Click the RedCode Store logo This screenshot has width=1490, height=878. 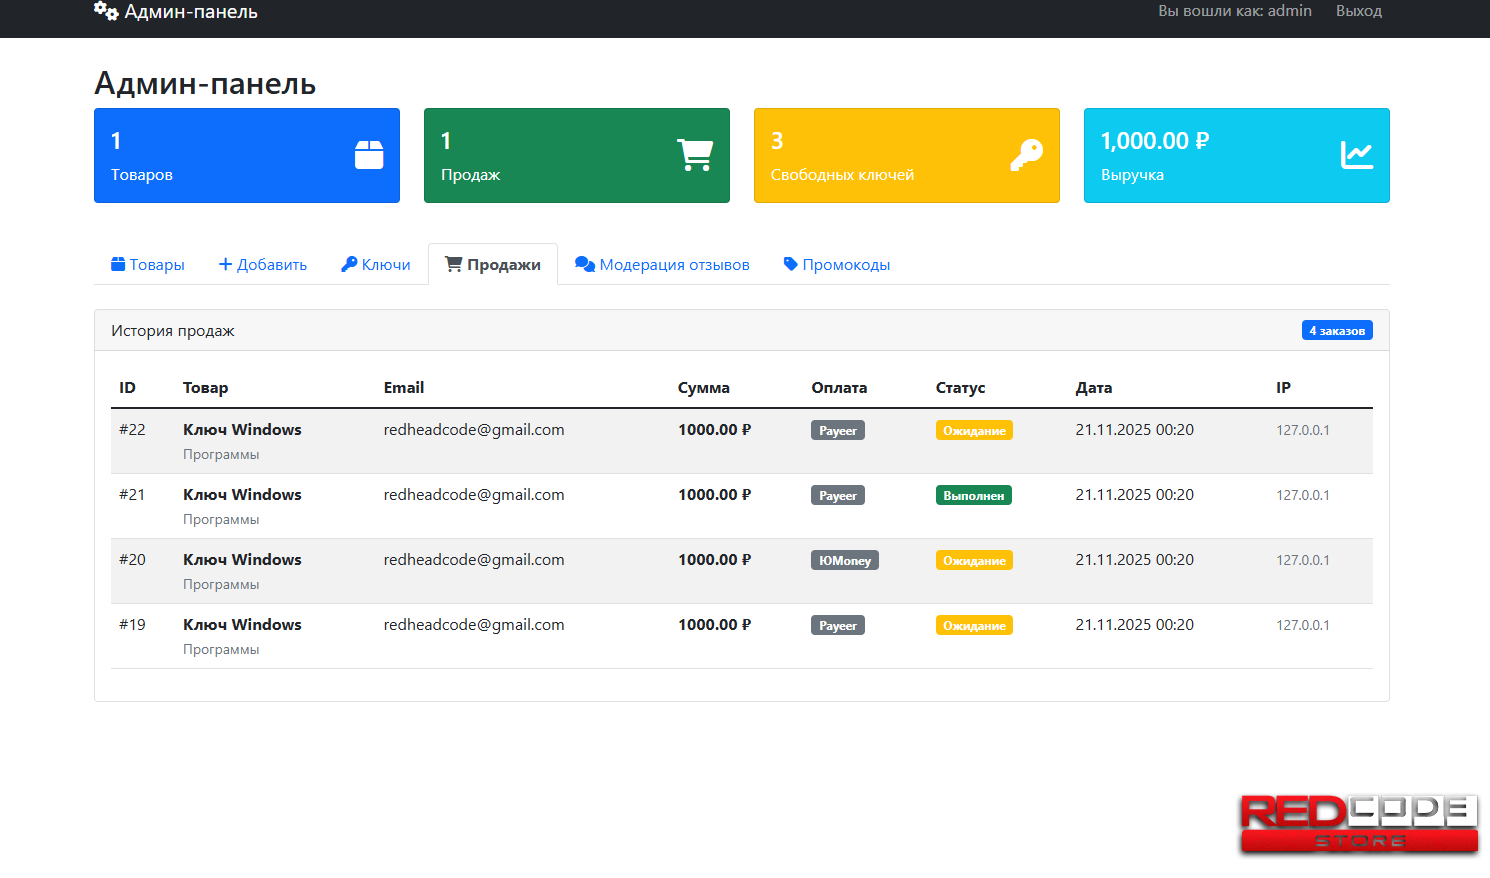[x=1358, y=823]
